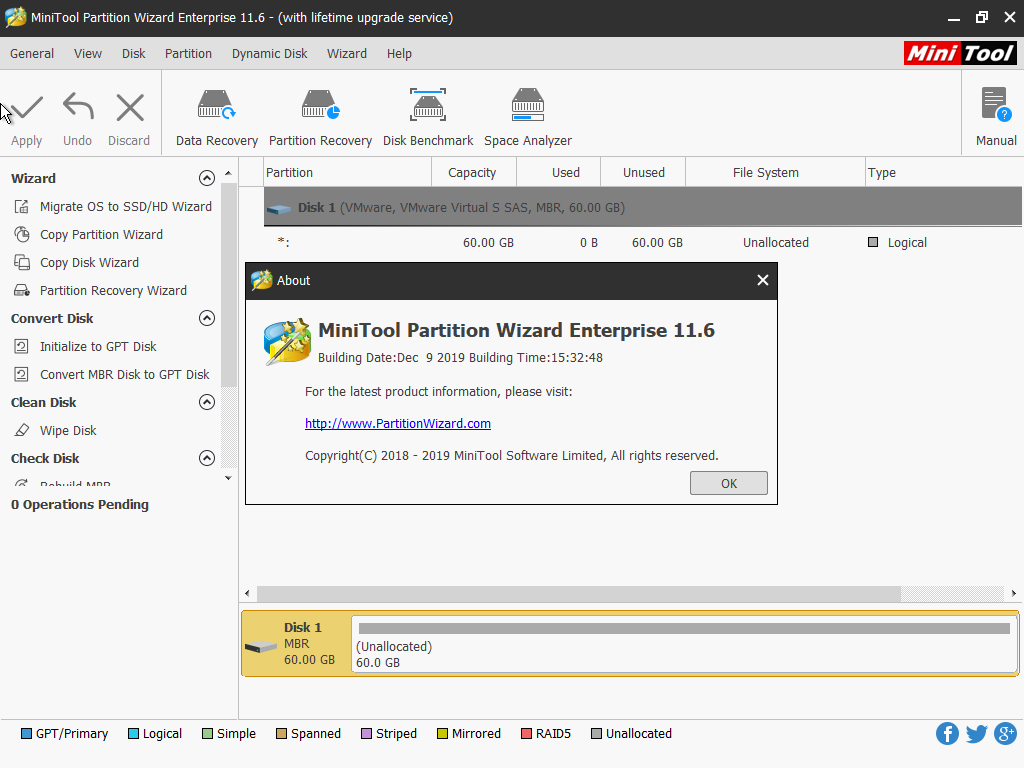The width and height of the screenshot is (1024, 768).
Task: Sort by the Partition column header
Action: tap(347, 172)
